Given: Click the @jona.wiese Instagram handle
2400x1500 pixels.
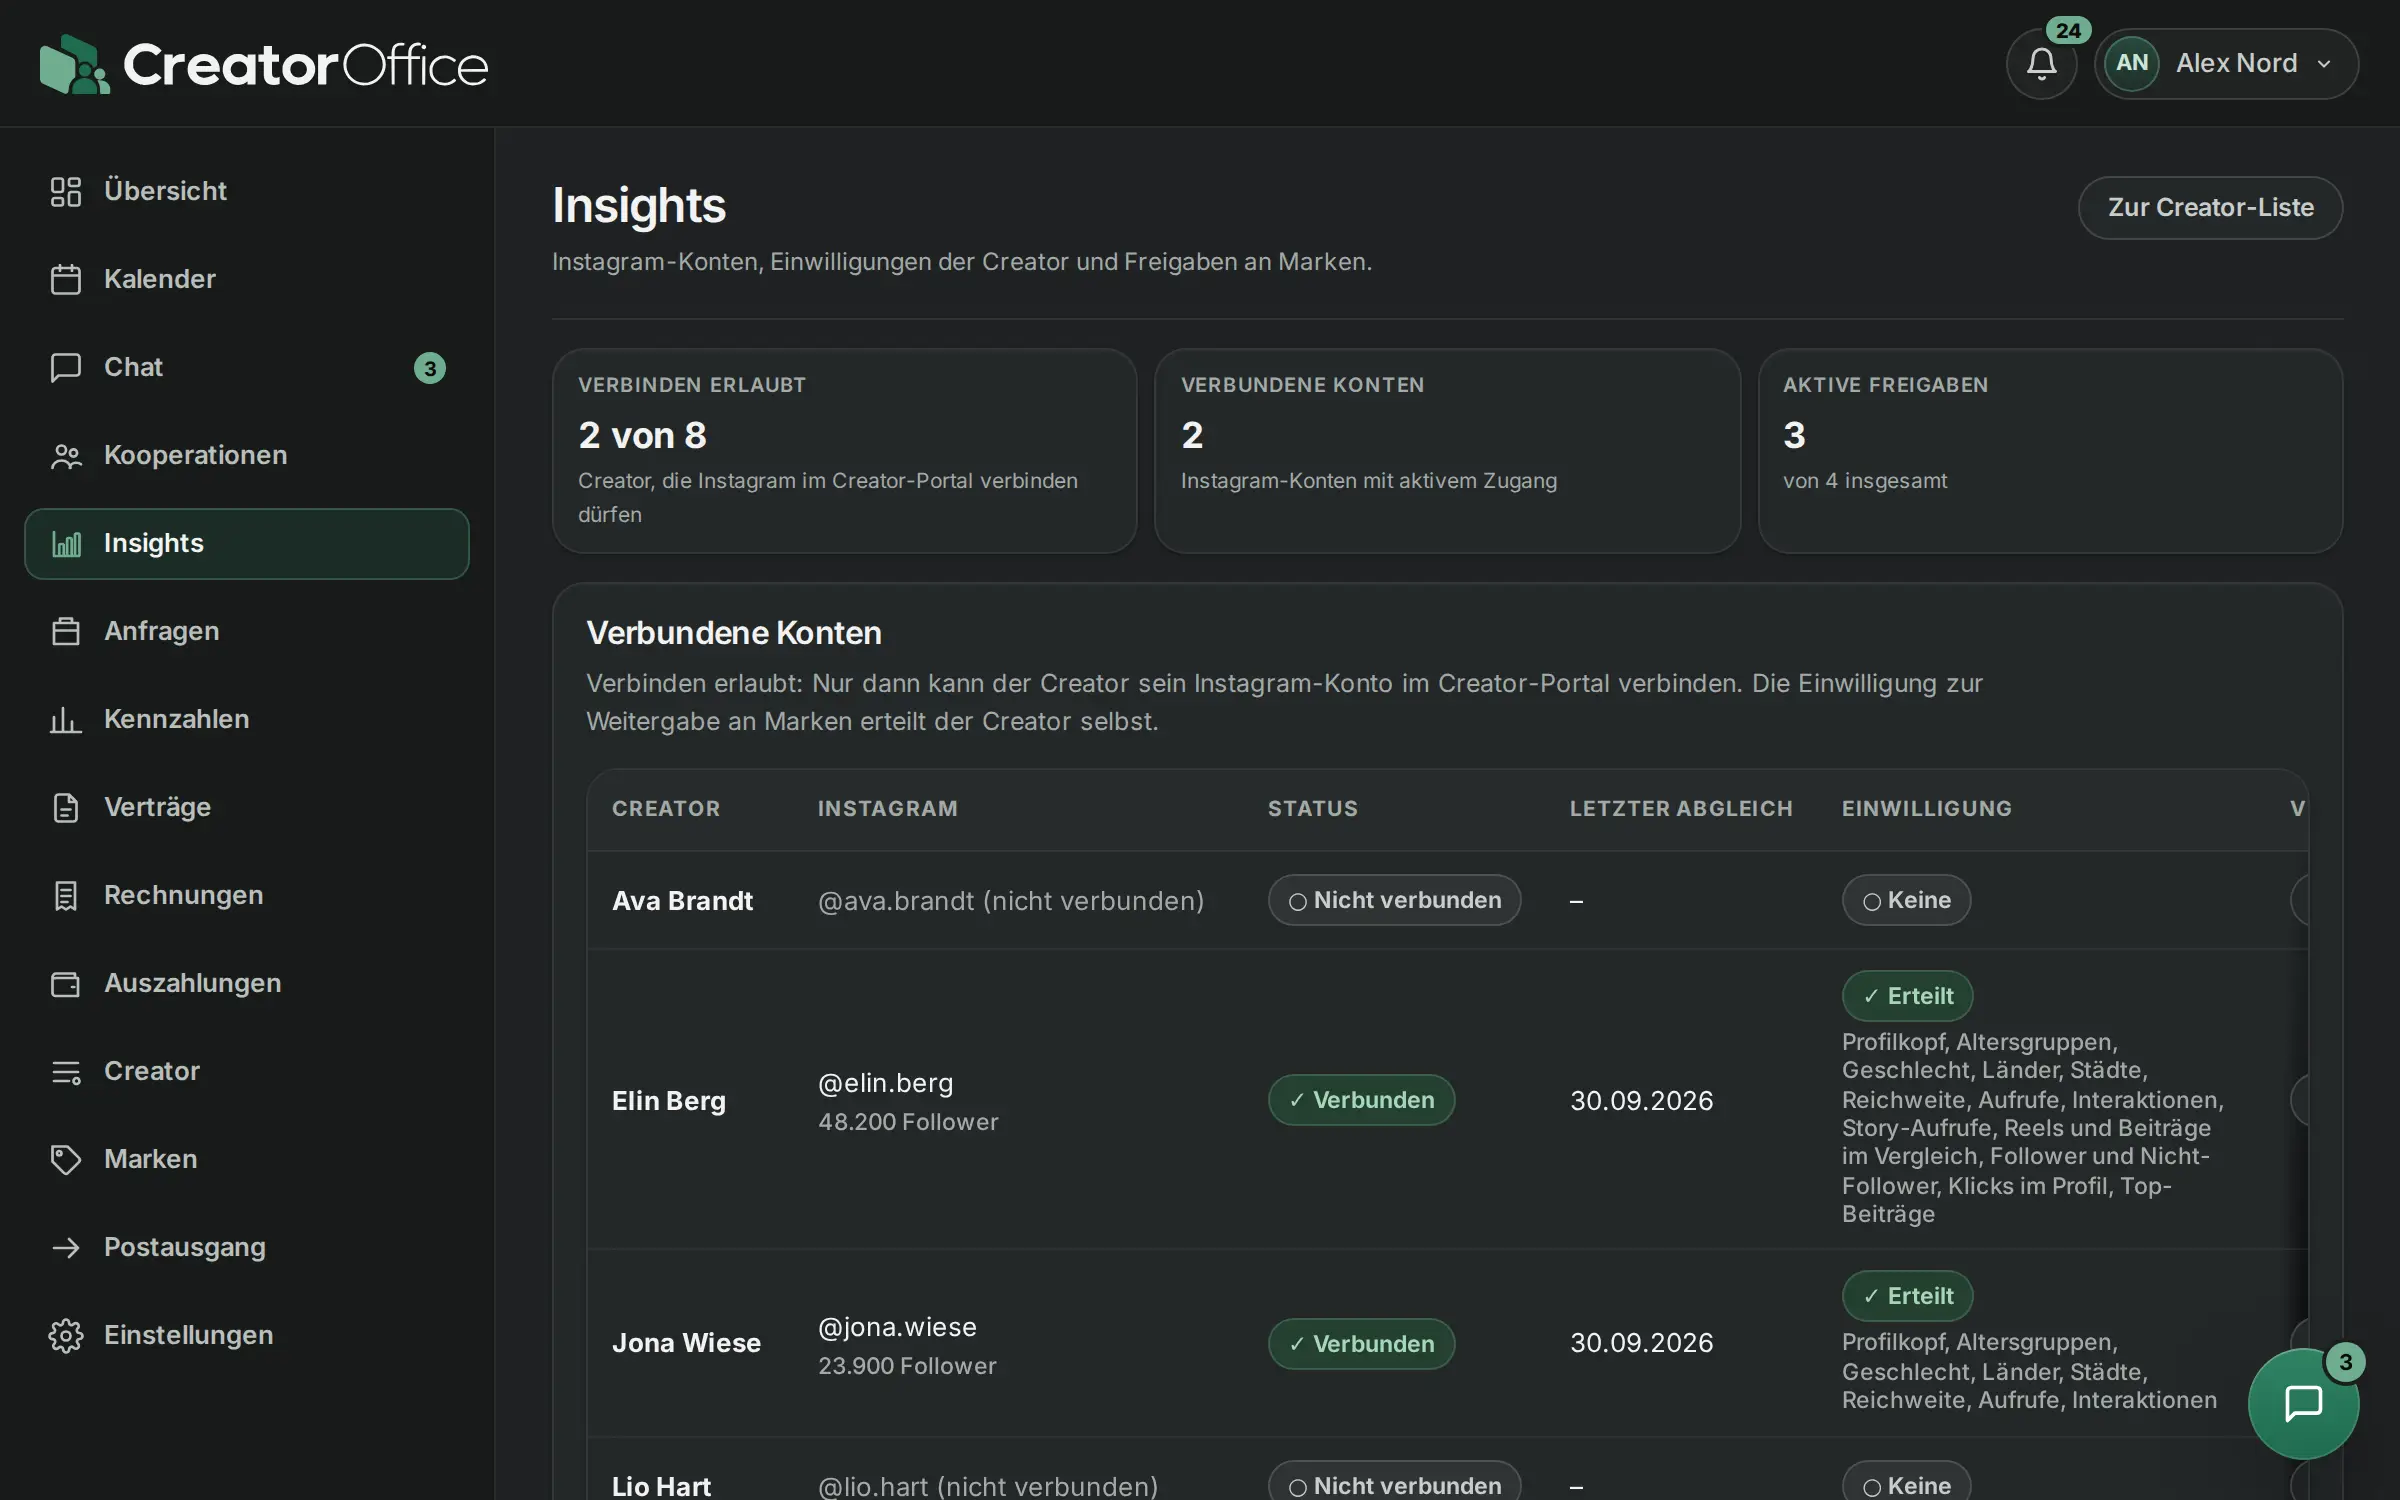Looking at the screenshot, I should coord(897,1327).
